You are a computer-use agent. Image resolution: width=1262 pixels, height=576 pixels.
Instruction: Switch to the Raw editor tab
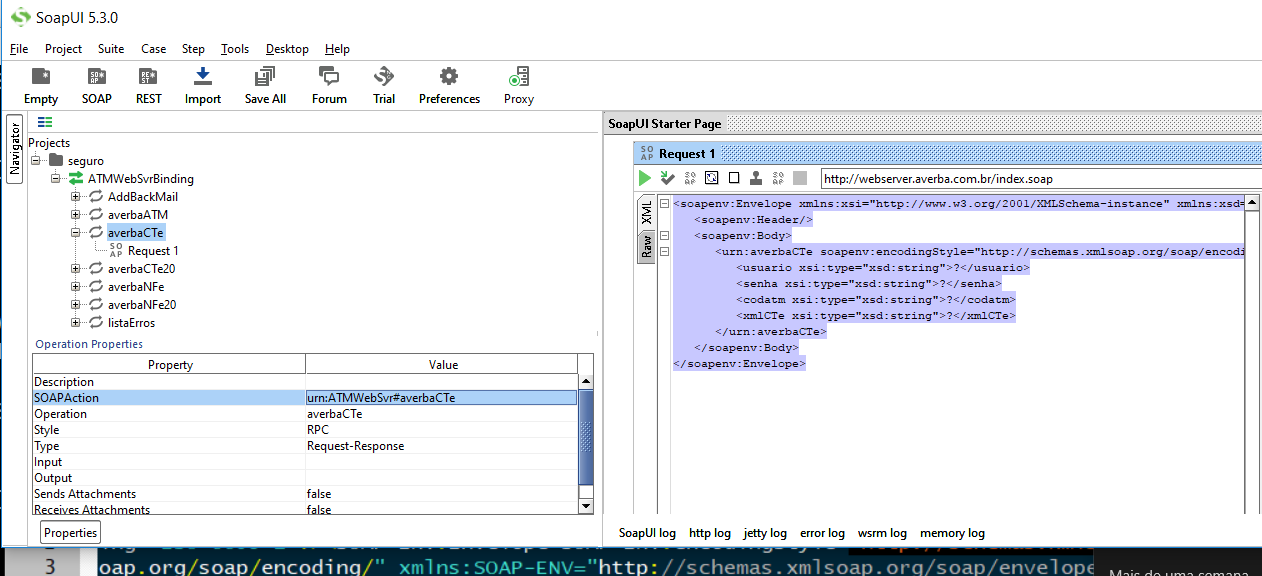pos(646,244)
